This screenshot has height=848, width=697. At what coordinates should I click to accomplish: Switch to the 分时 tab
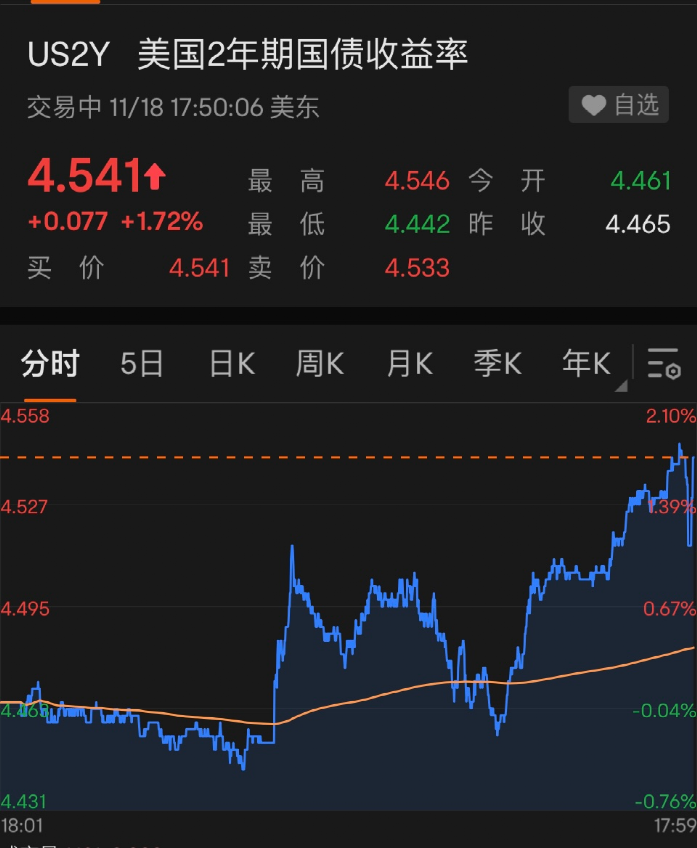(x=50, y=364)
